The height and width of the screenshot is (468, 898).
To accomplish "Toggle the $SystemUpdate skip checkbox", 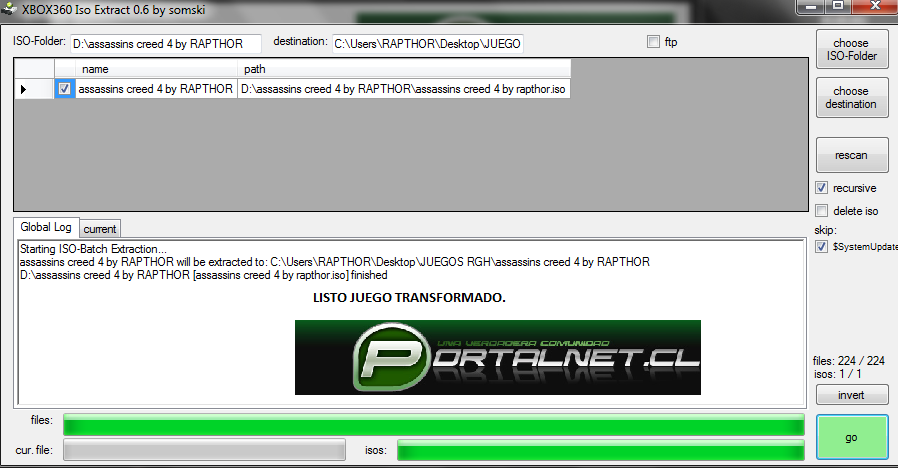I will pos(821,246).
